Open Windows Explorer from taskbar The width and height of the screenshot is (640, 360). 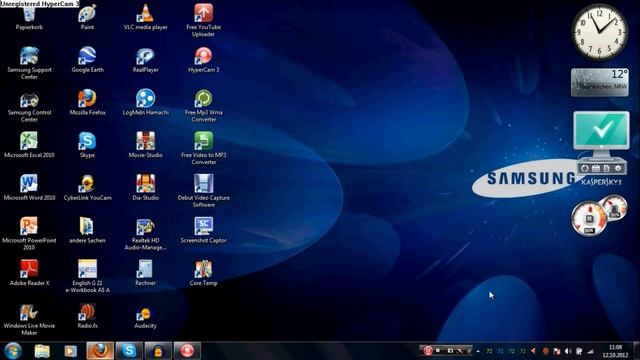click(x=42, y=351)
